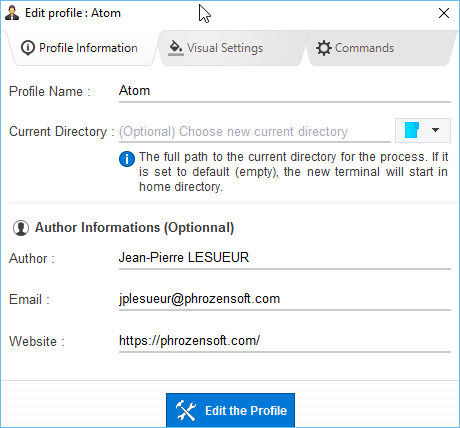Open the Commands tab
Viewport: 460px width, 428px height.
(x=380, y=48)
